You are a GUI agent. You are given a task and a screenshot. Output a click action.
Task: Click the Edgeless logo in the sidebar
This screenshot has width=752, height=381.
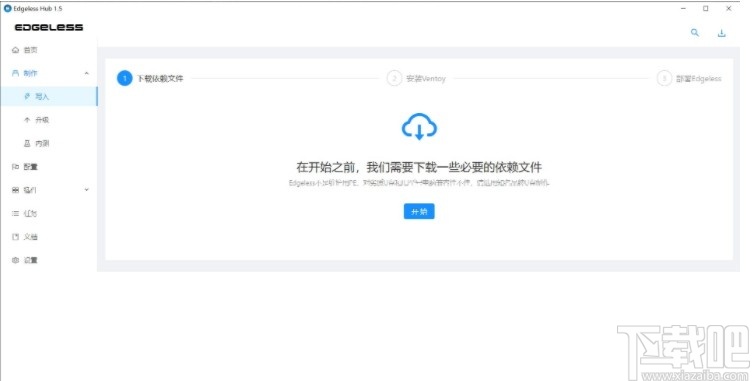49,27
